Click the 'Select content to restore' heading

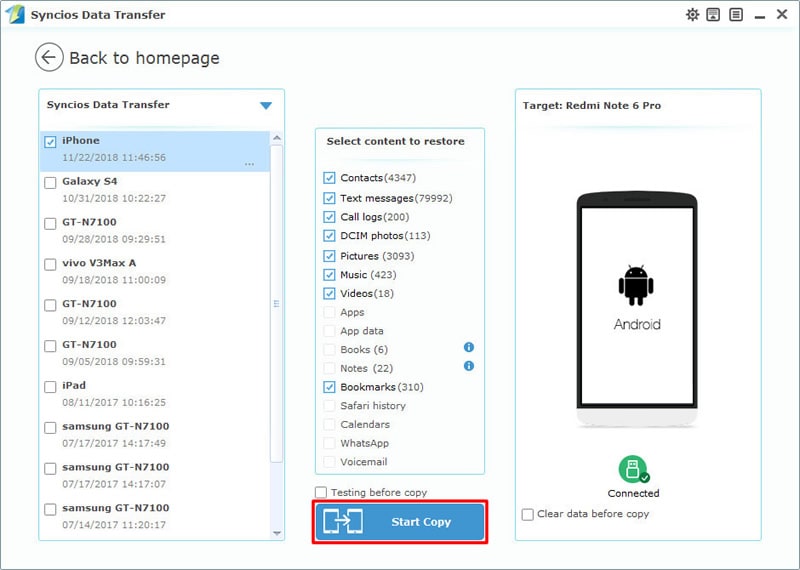tap(395, 141)
